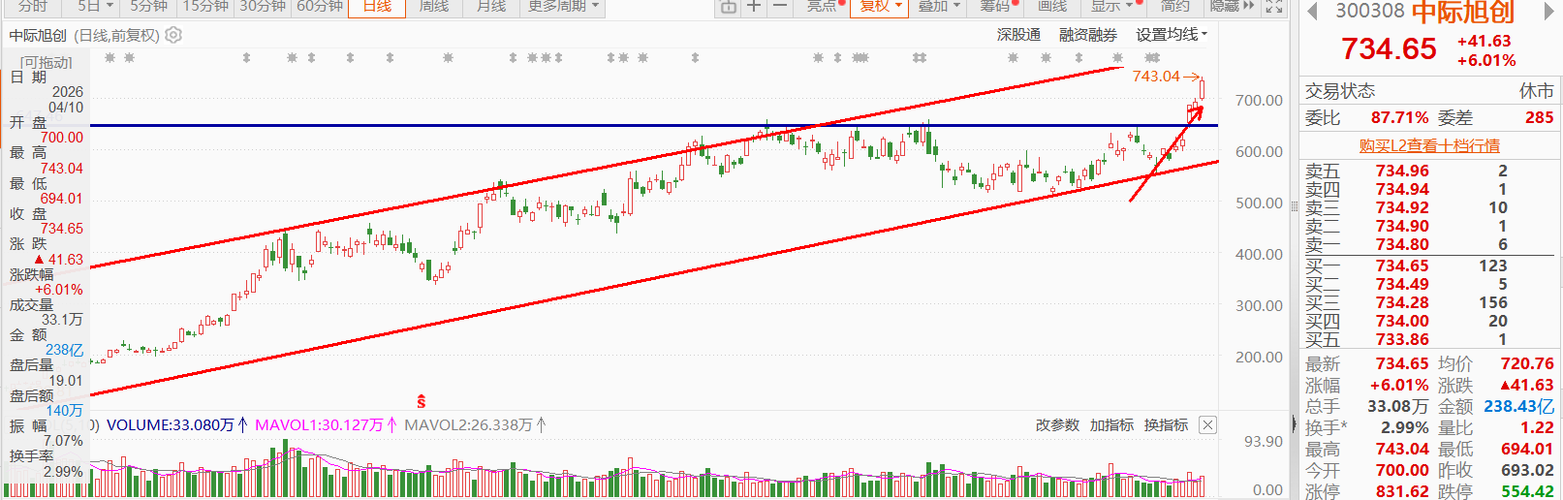Click the up arrow beside VOLUME 33.080万
Image resolution: width=1563 pixels, height=500 pixels.
point(243,425)
